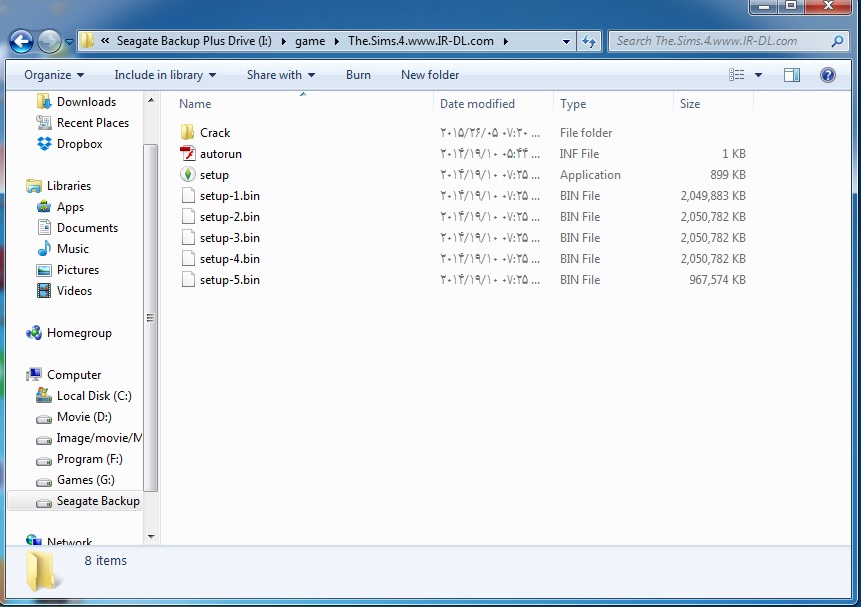
Task: Select the setup-3.bin file icon
Action: pos(188,237)
